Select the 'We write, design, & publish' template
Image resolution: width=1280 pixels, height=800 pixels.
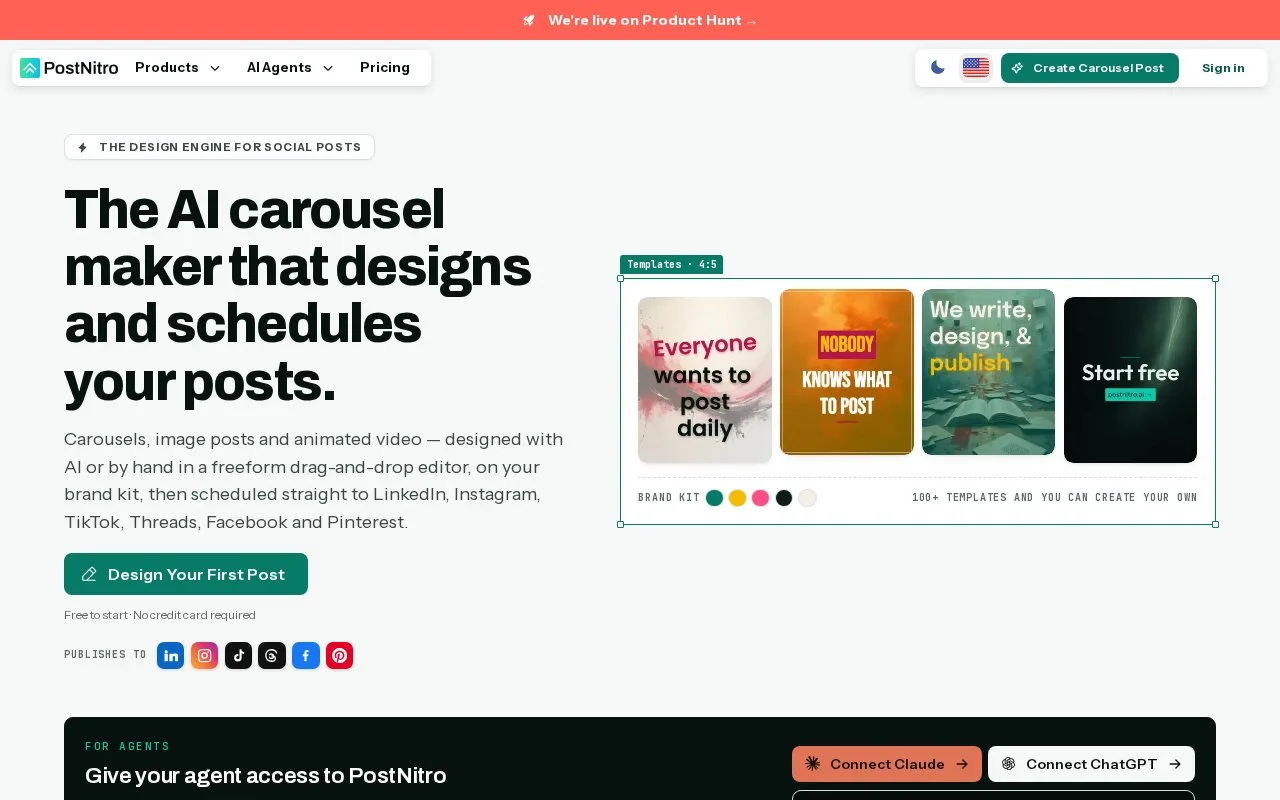[x=988, y=372]
